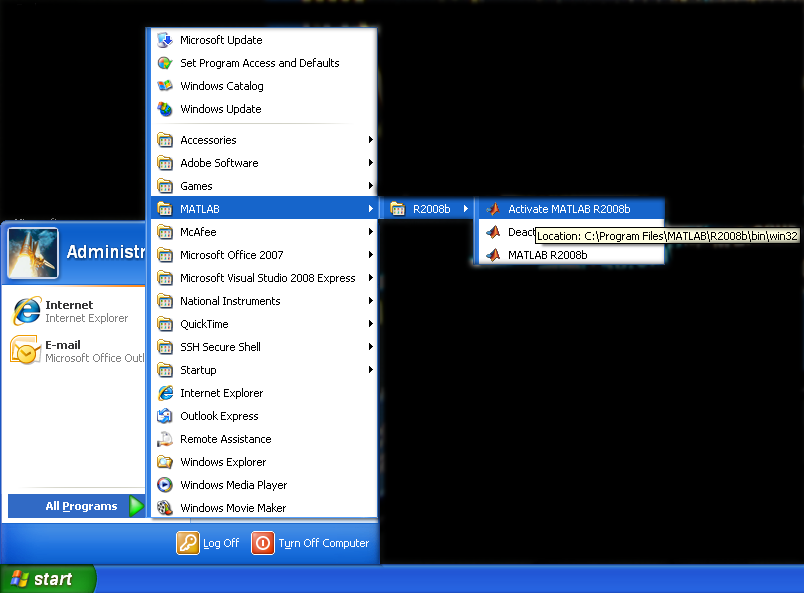Click the "Windows Media Player" label

point(233,485)
